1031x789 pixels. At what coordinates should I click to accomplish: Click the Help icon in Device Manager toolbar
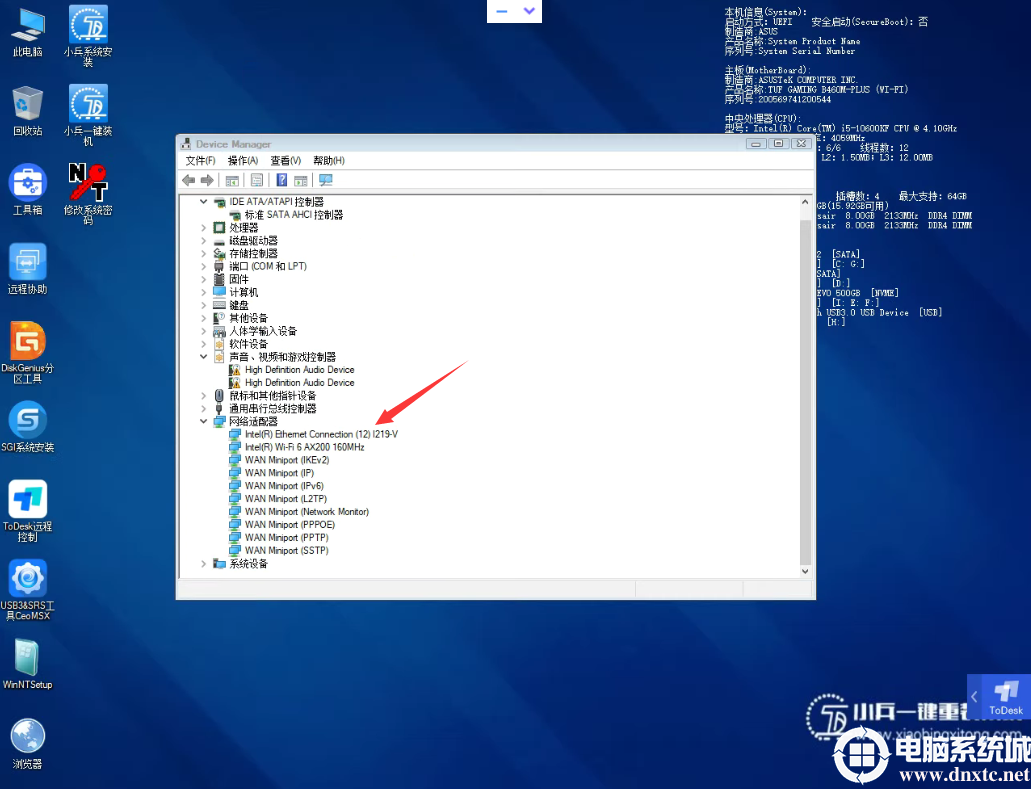(282, 180)
